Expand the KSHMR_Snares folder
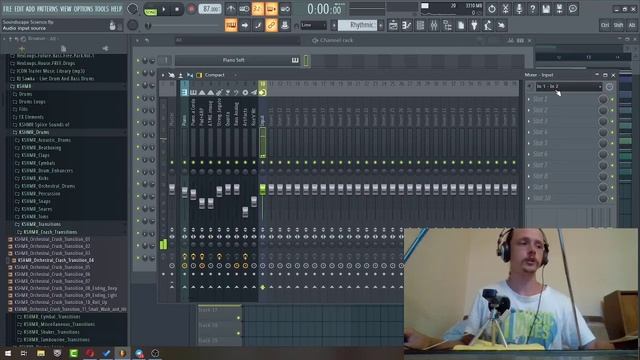 (x=36, y=209)
